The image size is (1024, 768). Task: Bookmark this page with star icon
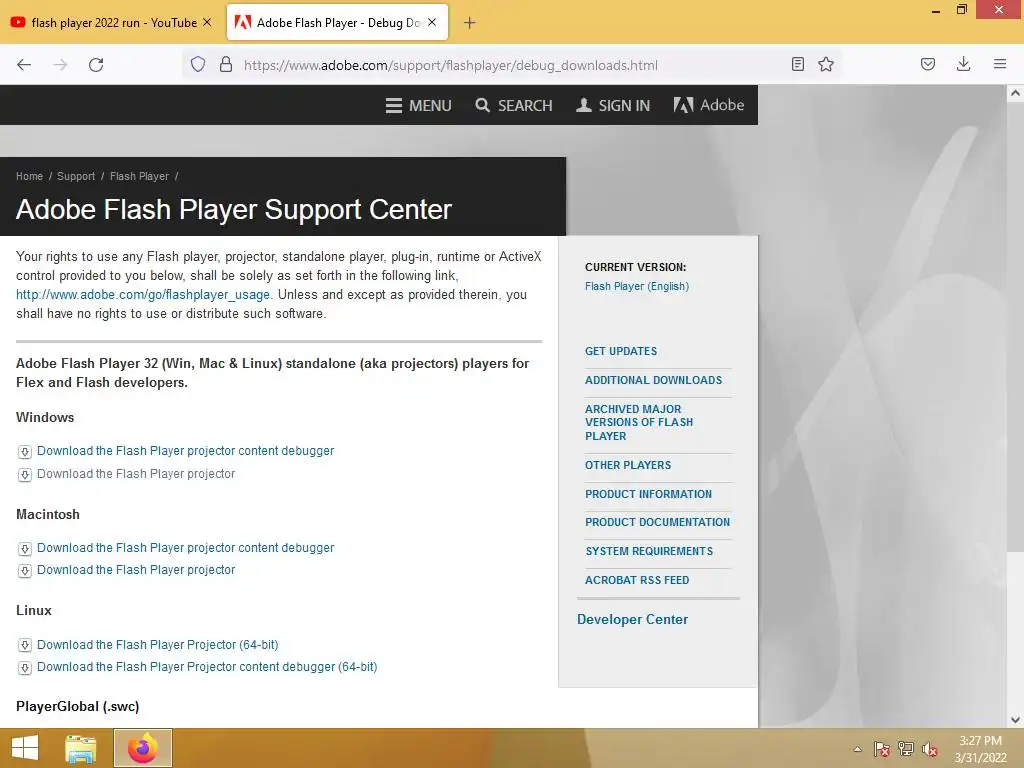pos(826,64)
